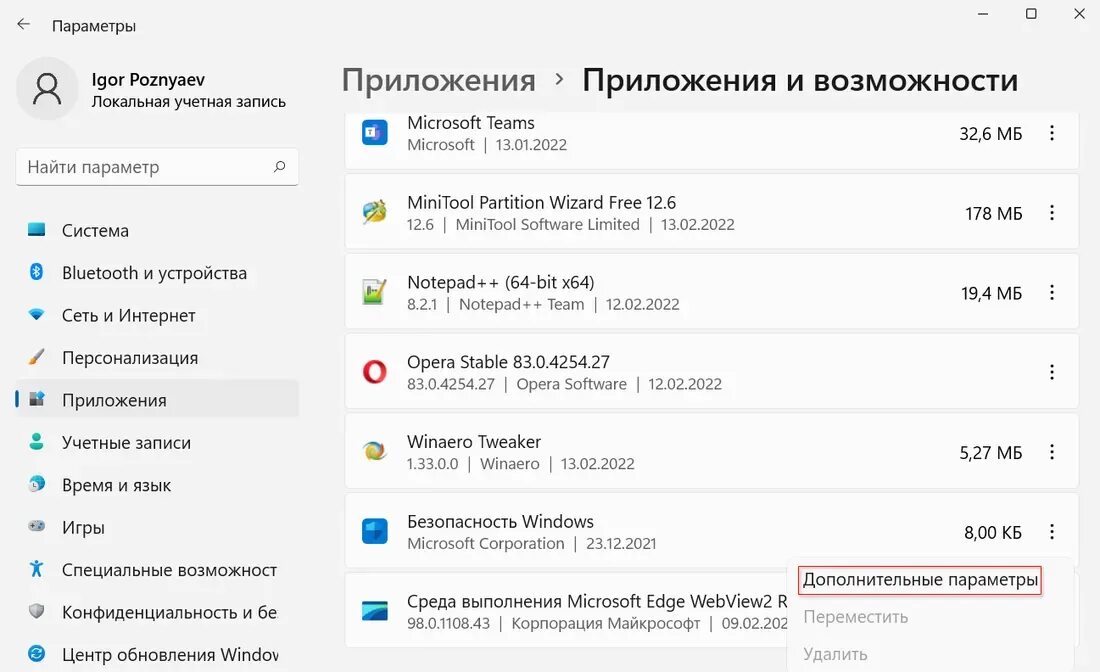This screenshot has width=1100, height=672.
Task: Click the Winaero Tweaker app icon
Action: (375, 451)
